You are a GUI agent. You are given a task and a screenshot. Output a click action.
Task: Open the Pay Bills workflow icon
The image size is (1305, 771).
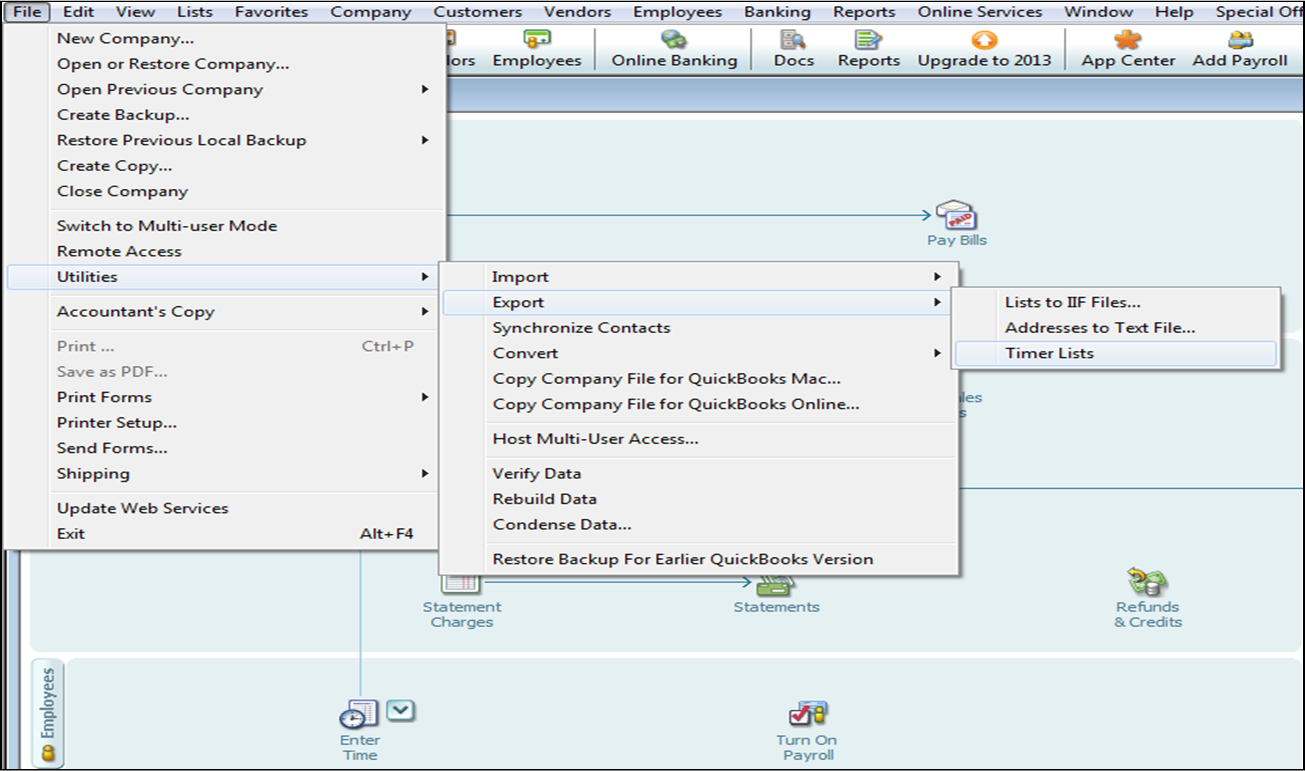point(956,216)
